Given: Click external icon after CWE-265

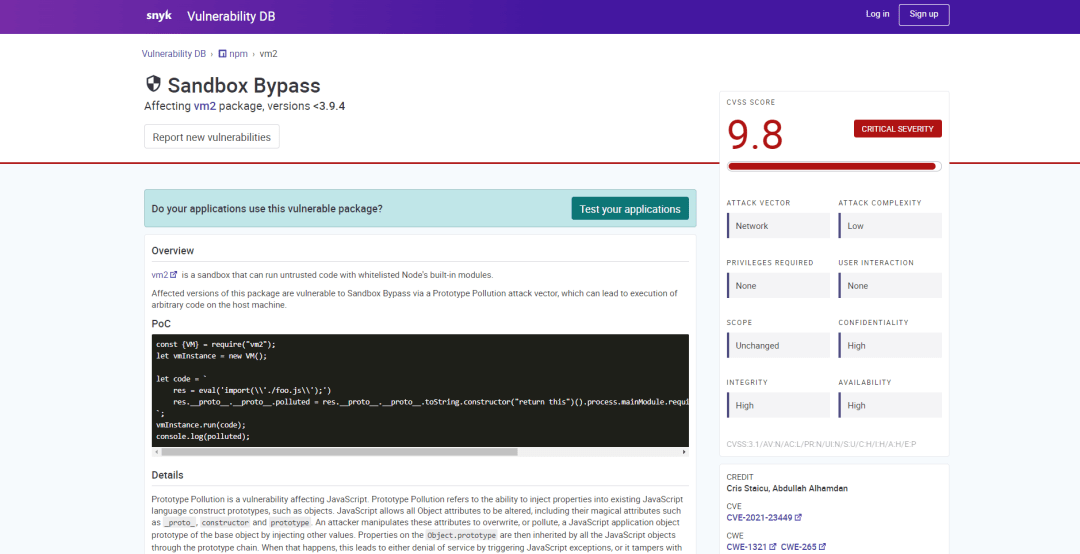Looking at the screenshot, I should tap(822, 547).
